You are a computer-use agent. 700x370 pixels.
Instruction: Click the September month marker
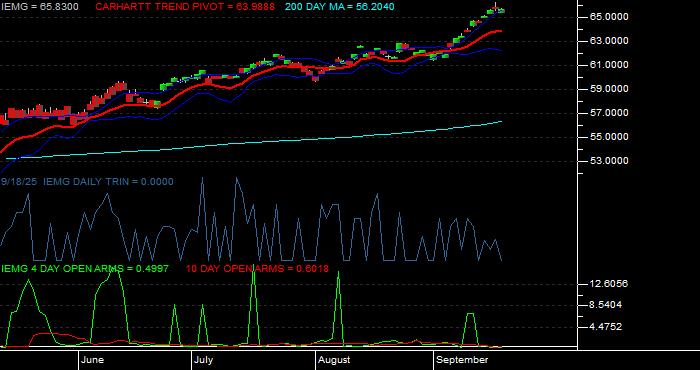[462, 360]
